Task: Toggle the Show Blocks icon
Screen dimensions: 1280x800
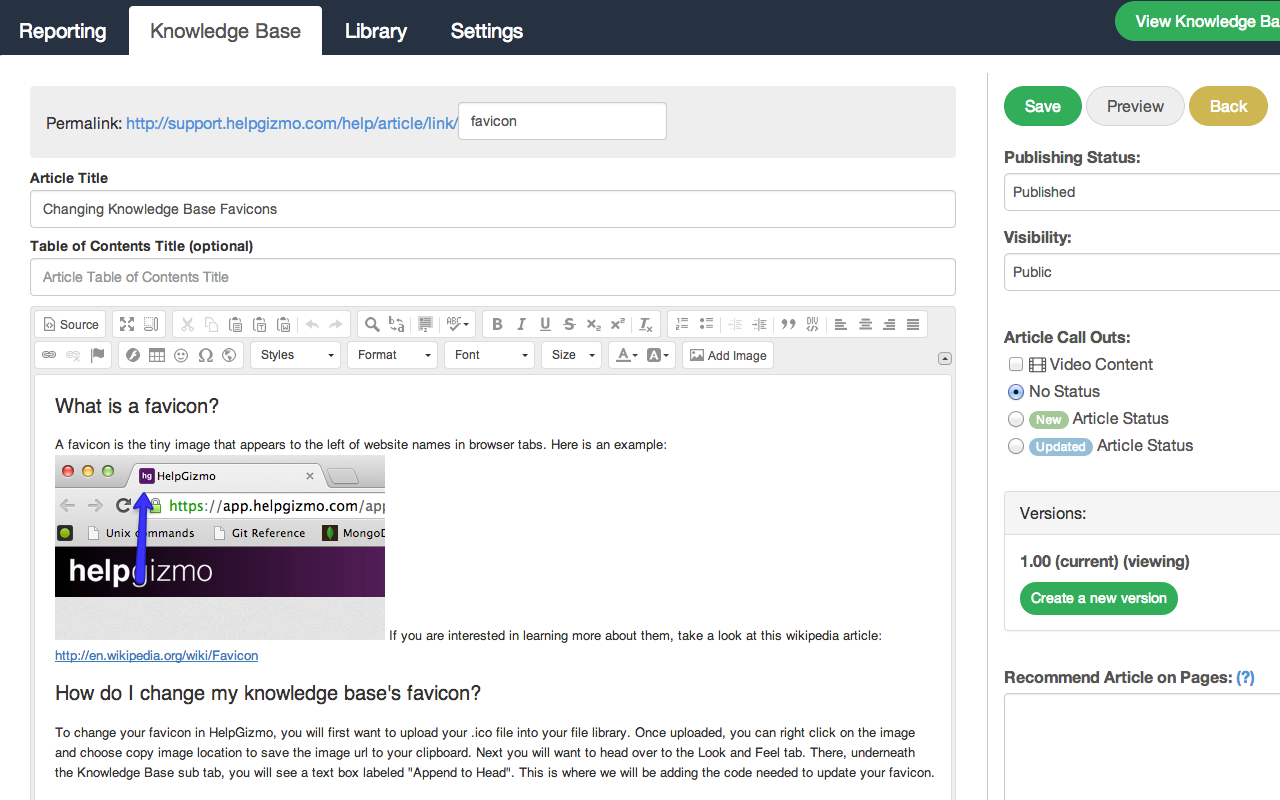Action: click(x=151, y=324)
